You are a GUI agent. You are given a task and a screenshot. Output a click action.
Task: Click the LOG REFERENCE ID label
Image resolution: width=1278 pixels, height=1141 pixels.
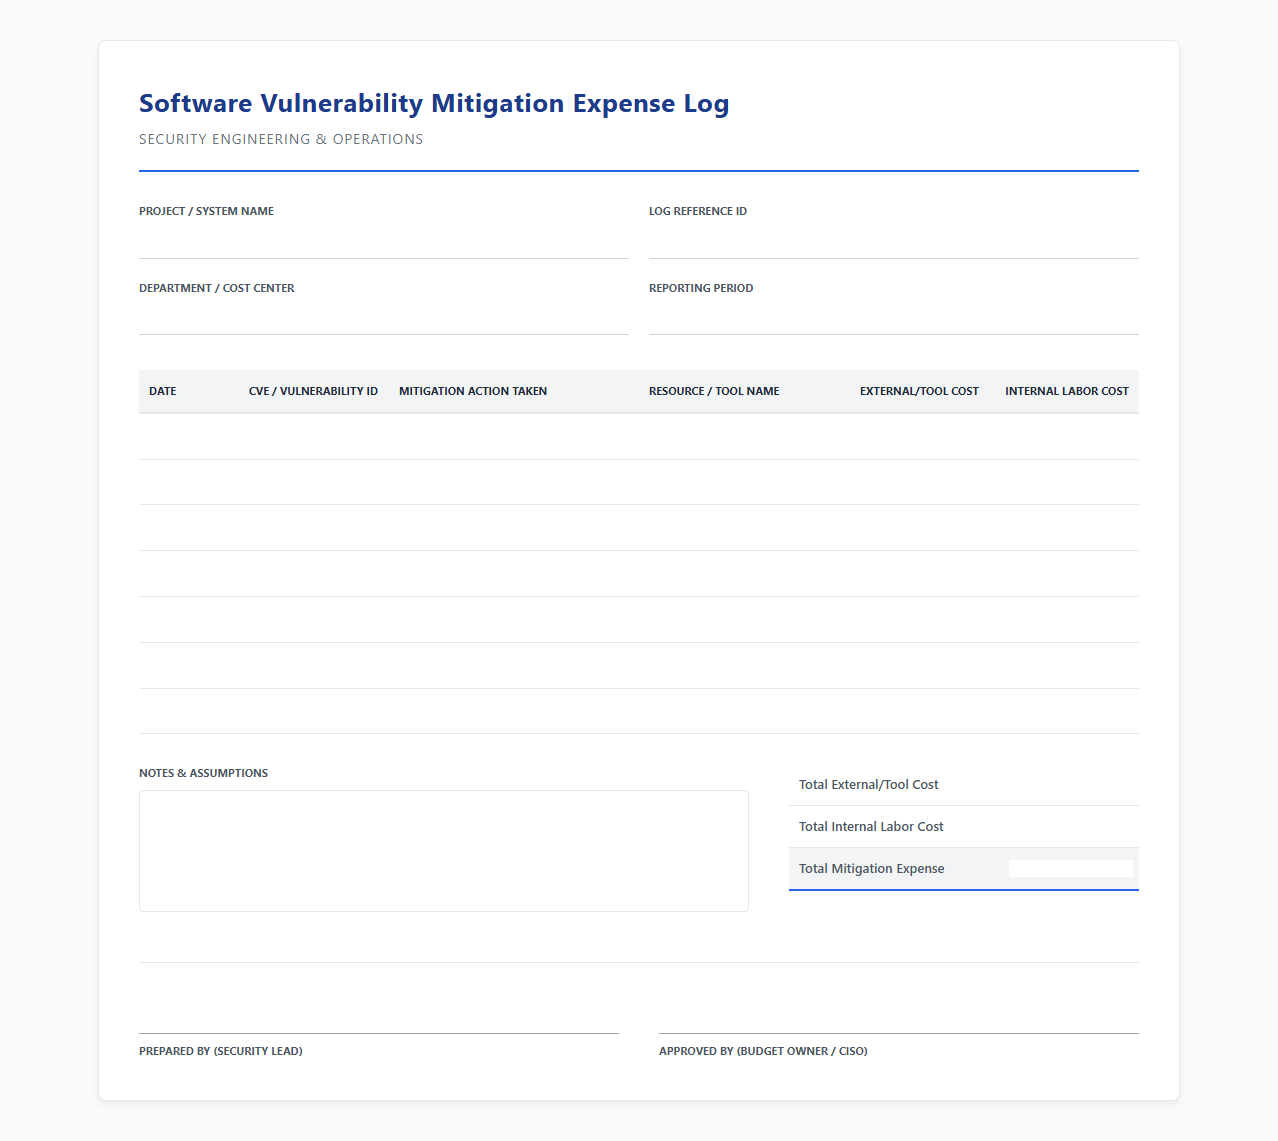click(x=698, y=211)
